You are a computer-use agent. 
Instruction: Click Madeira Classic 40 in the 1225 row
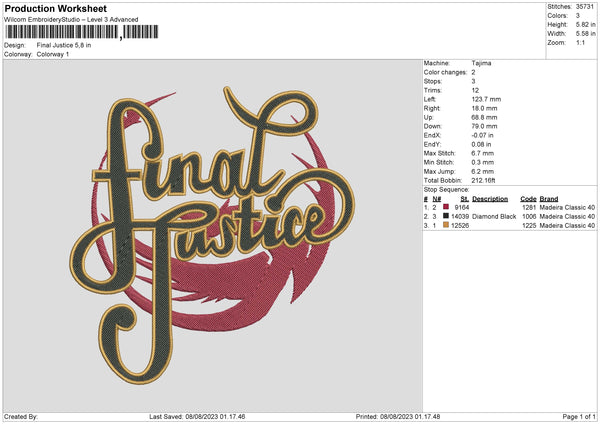pos(567,225)
